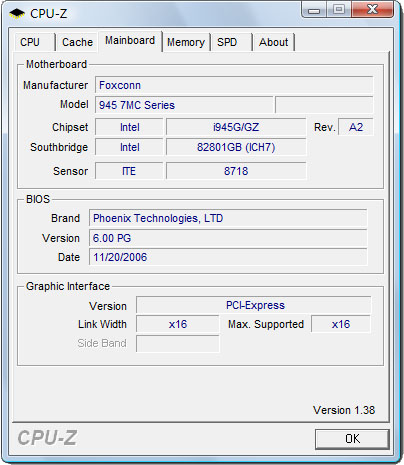Click the Motherboard group title
This screenshot has width=404, height=465.
56,64
